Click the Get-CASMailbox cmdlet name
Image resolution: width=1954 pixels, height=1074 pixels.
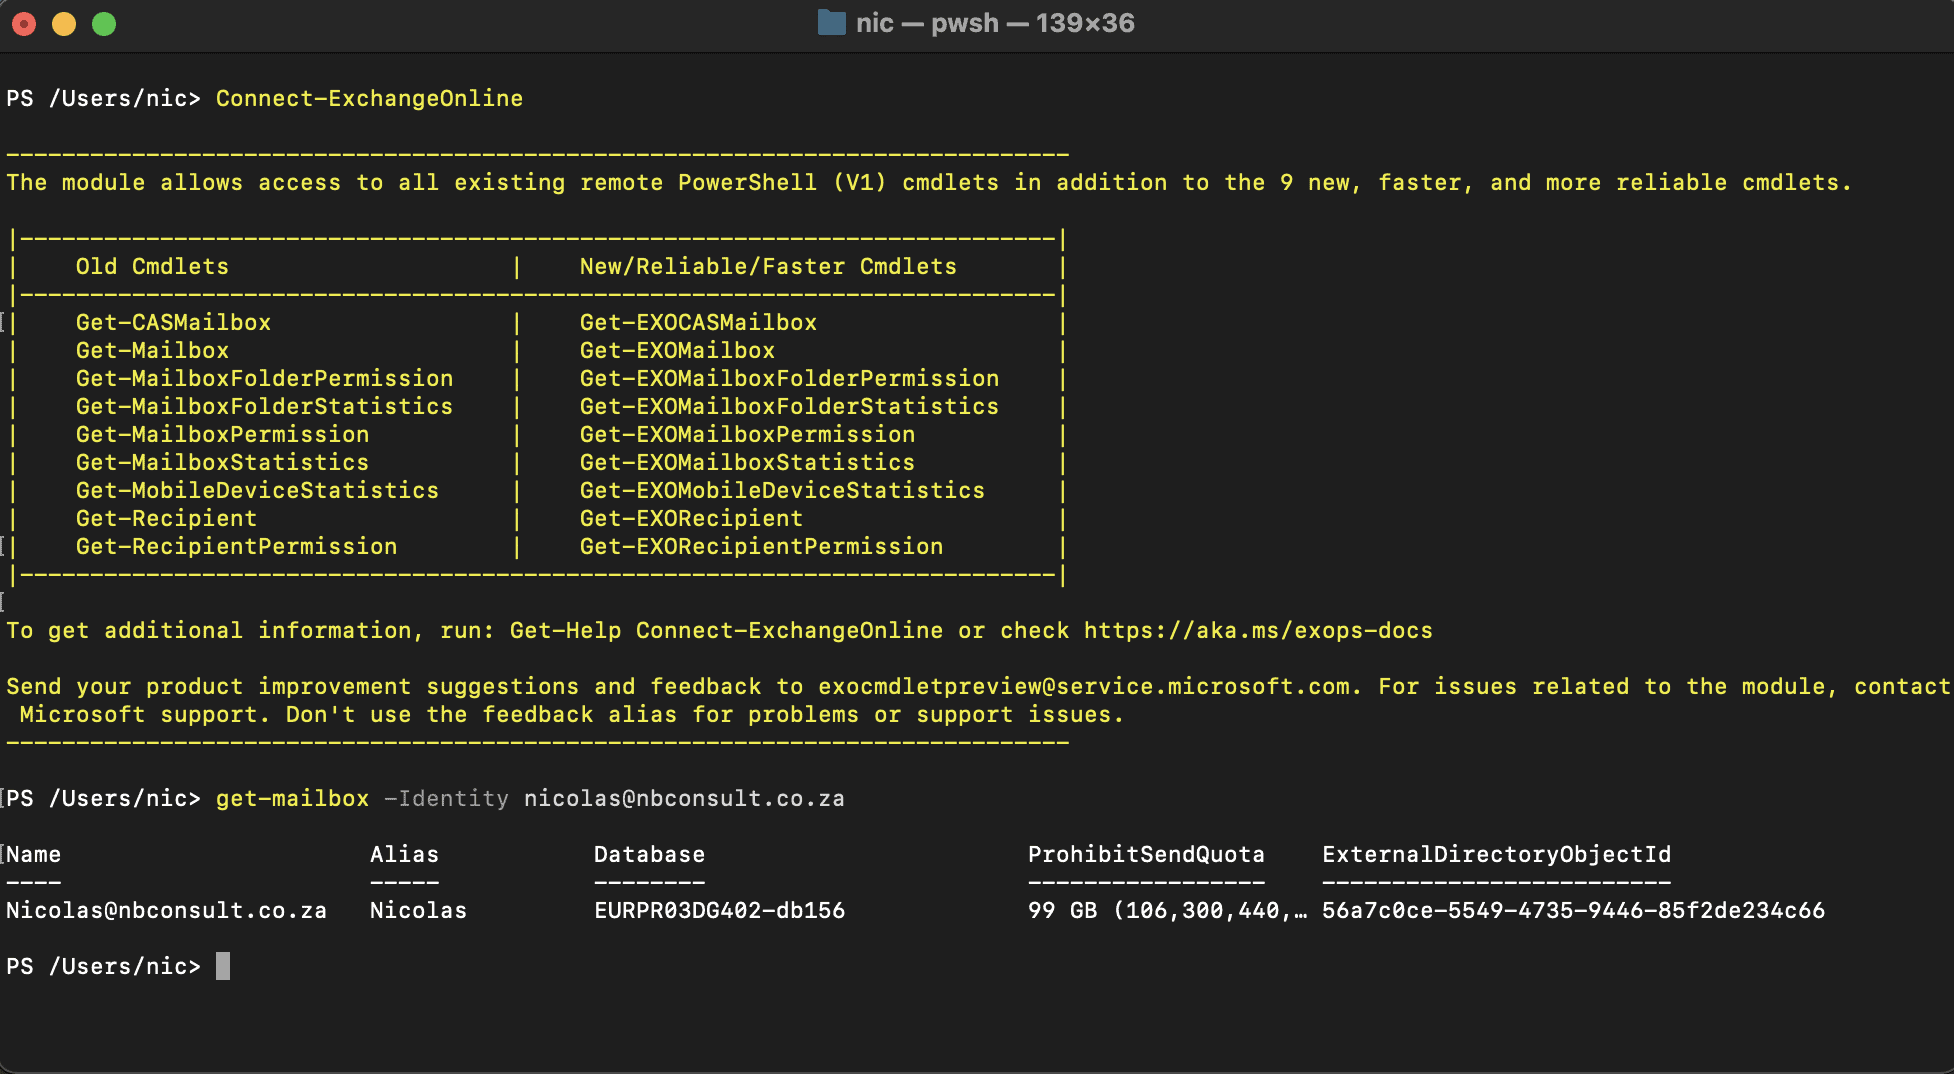click(173, 322)
